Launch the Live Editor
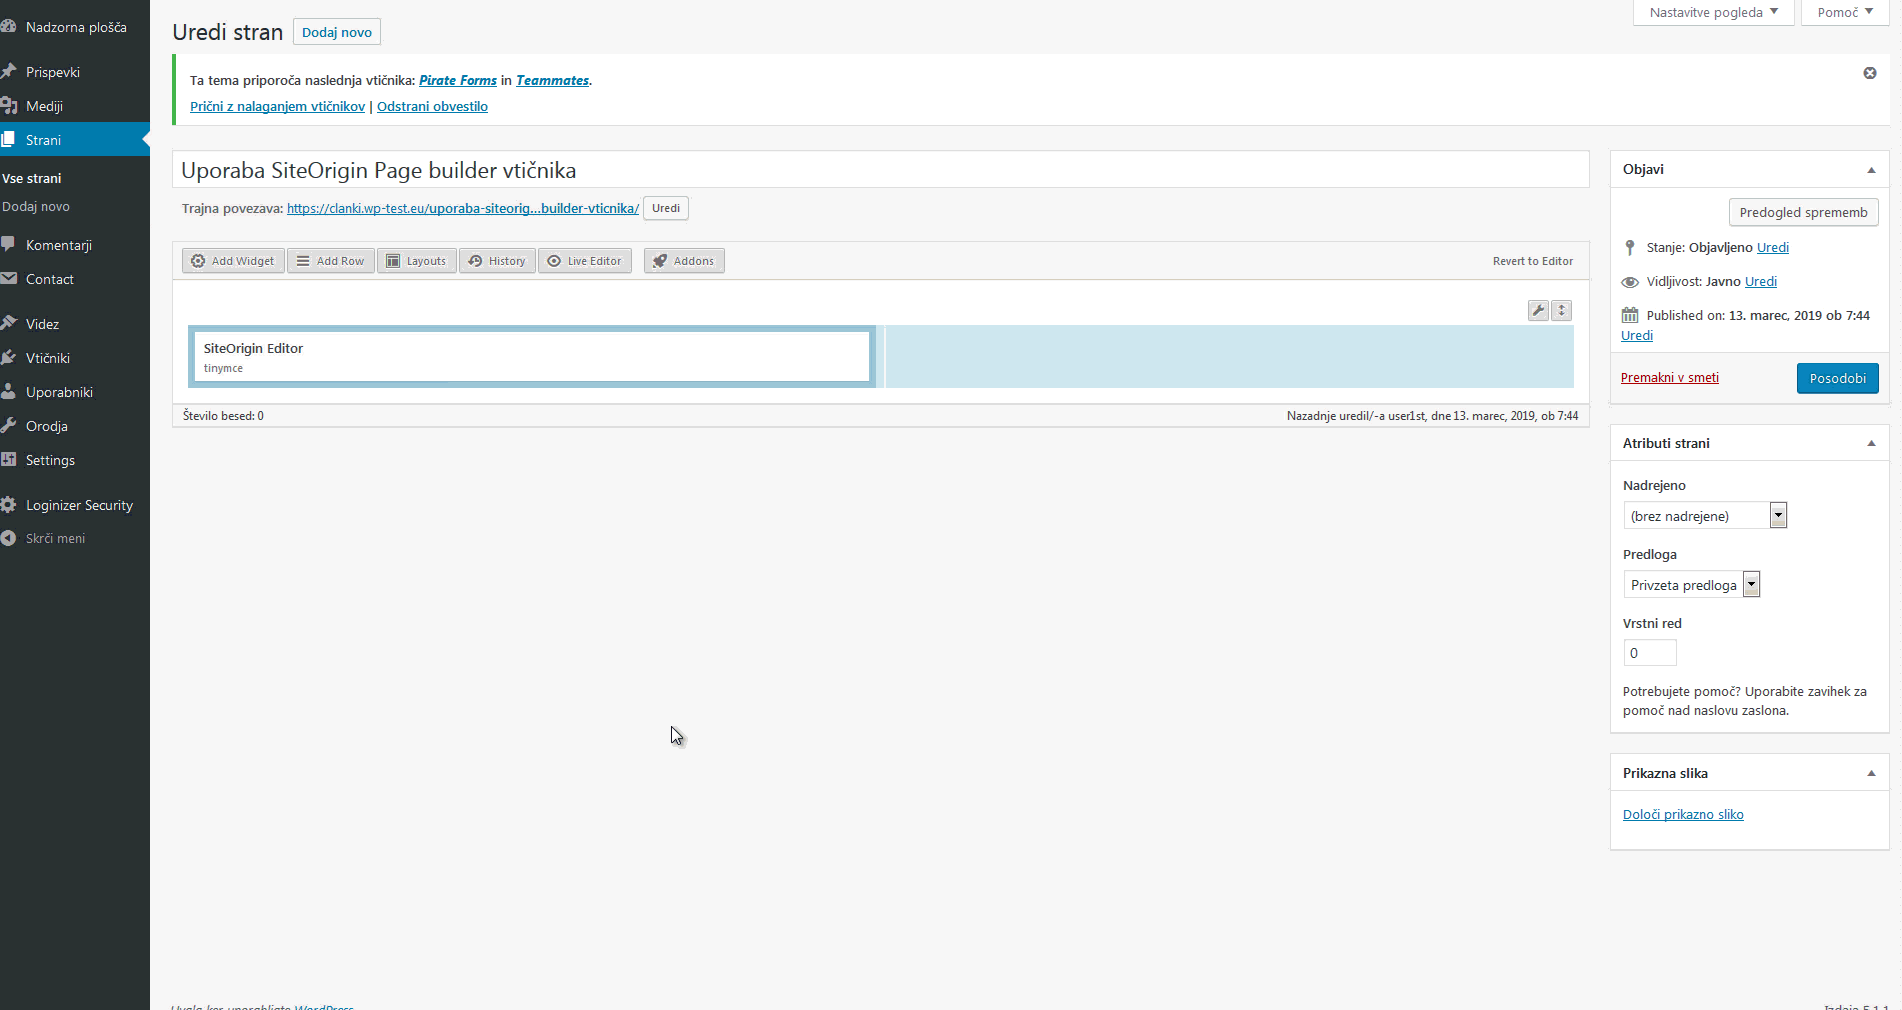 click(585, 261)
